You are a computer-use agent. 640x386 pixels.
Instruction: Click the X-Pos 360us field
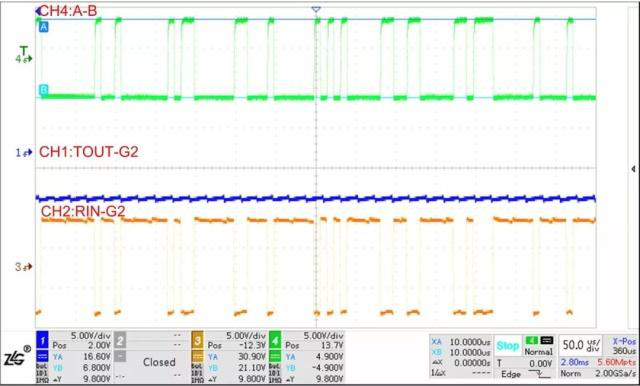622,346
